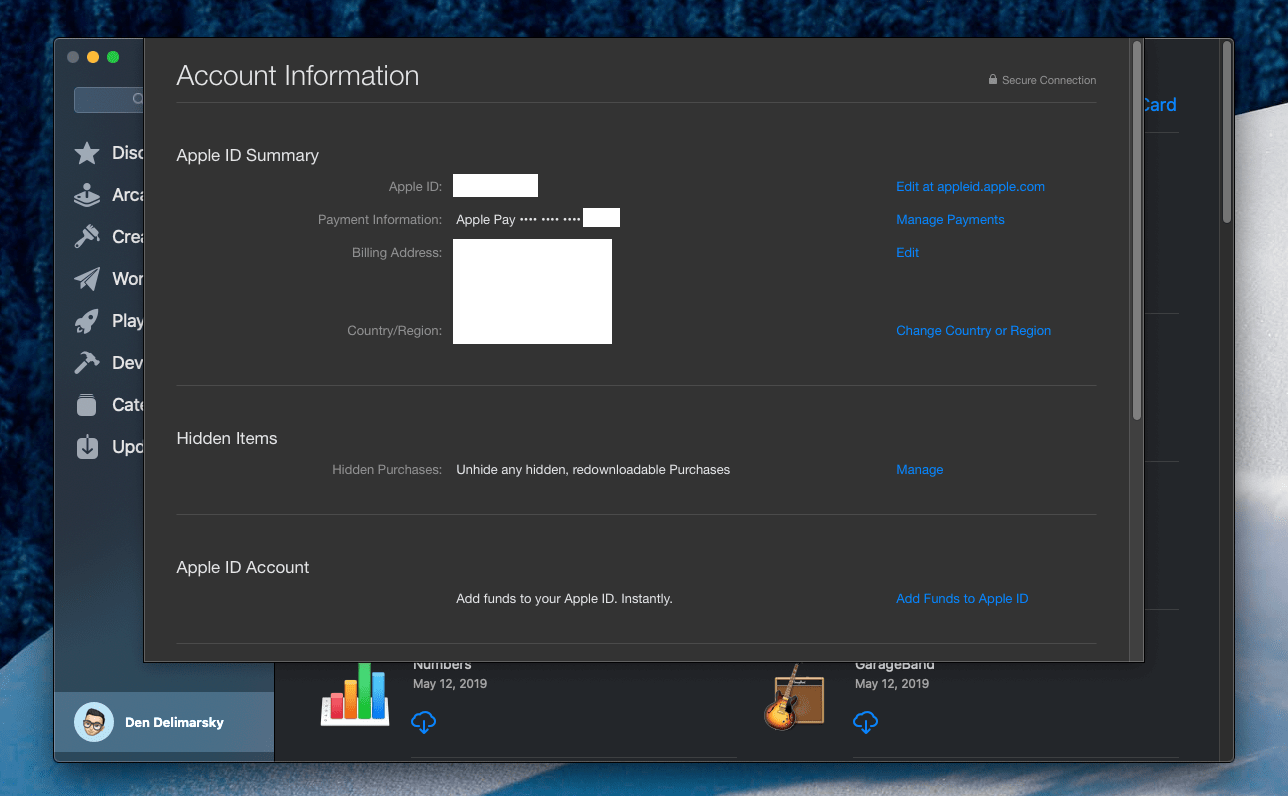Click the Billing Address: label
The width and height of the screenshot is (1288, 796).
397,252
